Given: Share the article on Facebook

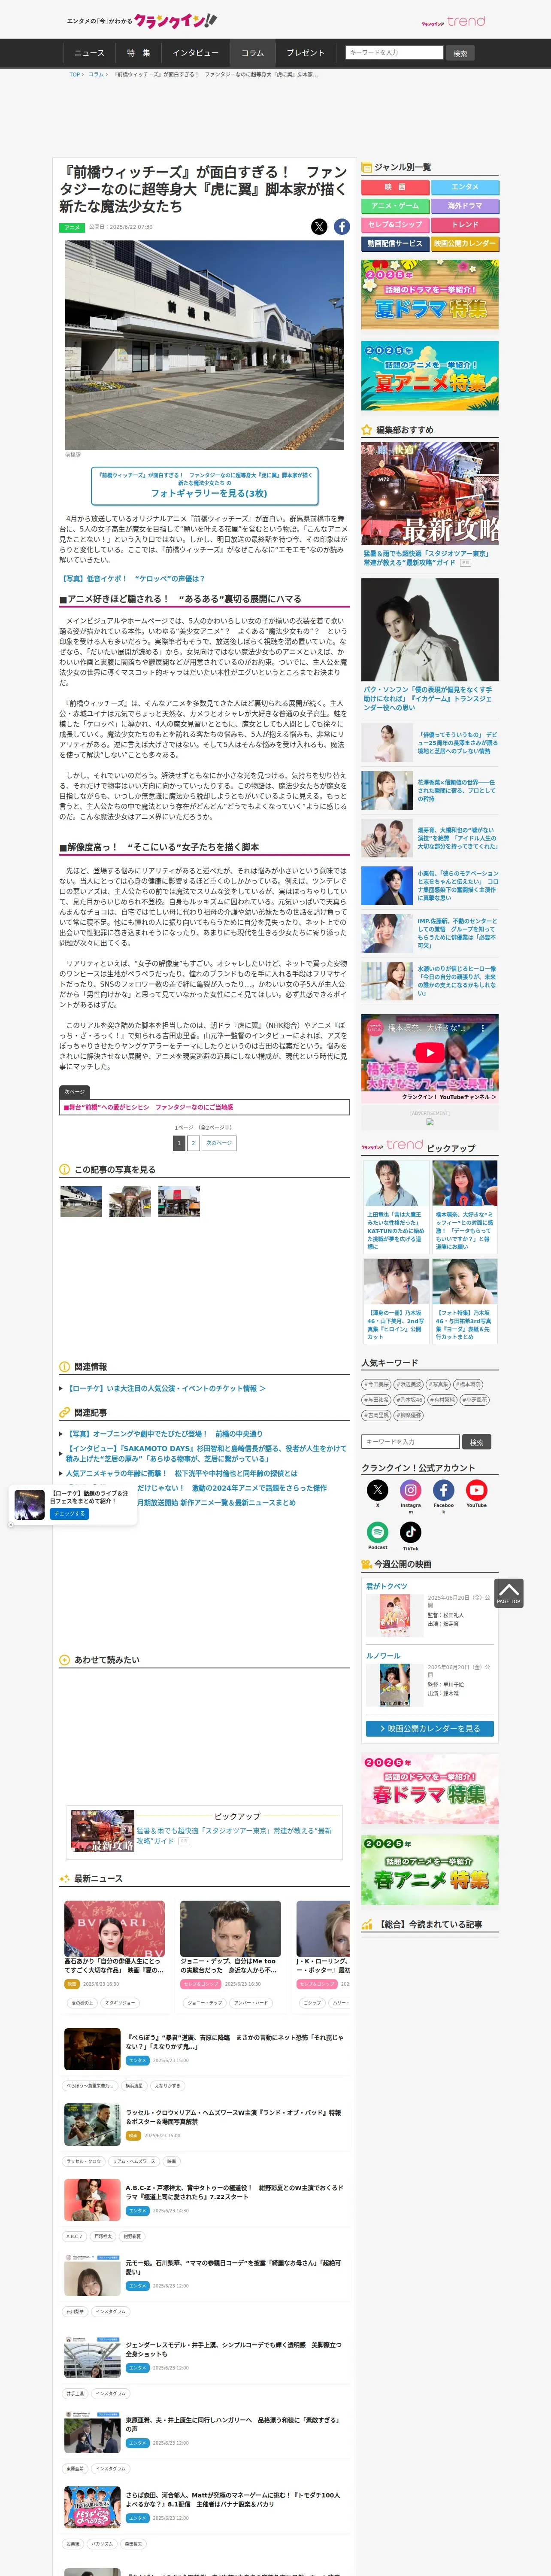Looking at the screenshot, I should tap(342, 227).
